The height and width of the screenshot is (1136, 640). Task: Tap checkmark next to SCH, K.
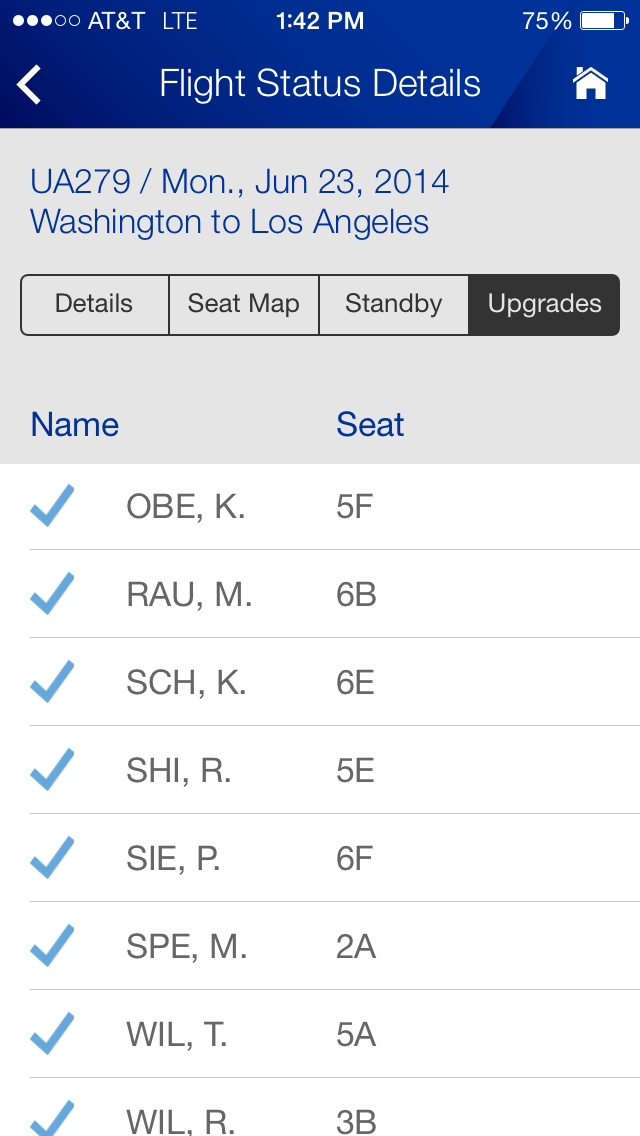coord(52,682)
